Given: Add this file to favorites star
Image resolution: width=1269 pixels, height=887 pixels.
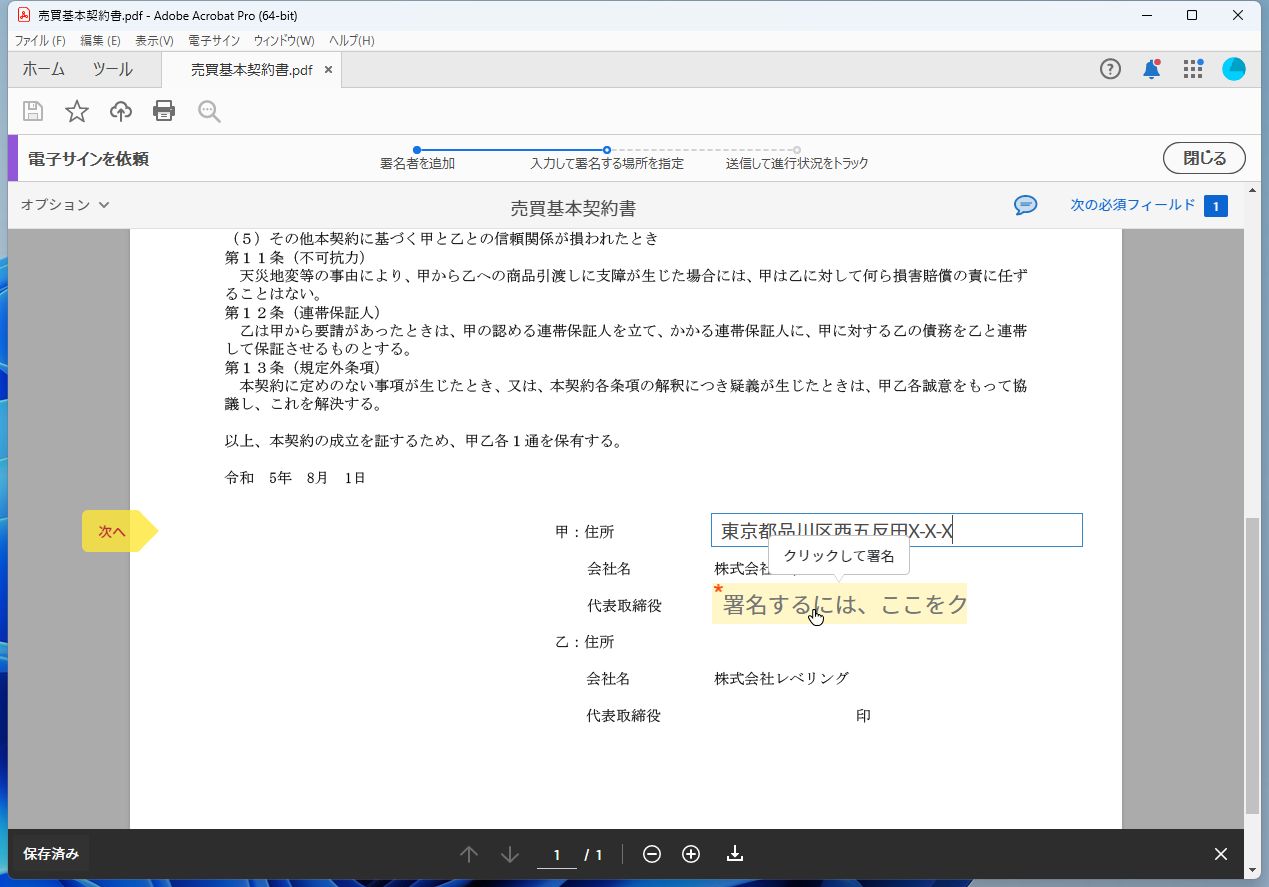Looking at the screenshot, I should 76,111.
